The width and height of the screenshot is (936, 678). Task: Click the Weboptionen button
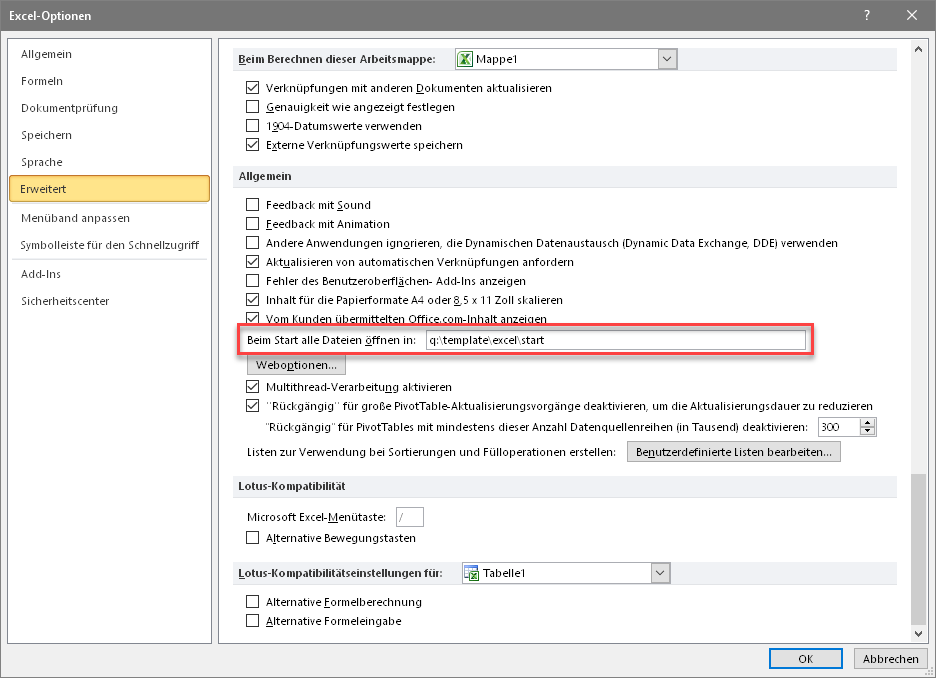click(295, 365)
